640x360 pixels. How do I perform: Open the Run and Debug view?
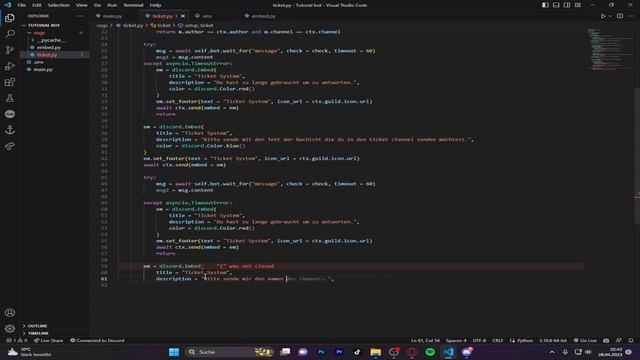(10, 66)
